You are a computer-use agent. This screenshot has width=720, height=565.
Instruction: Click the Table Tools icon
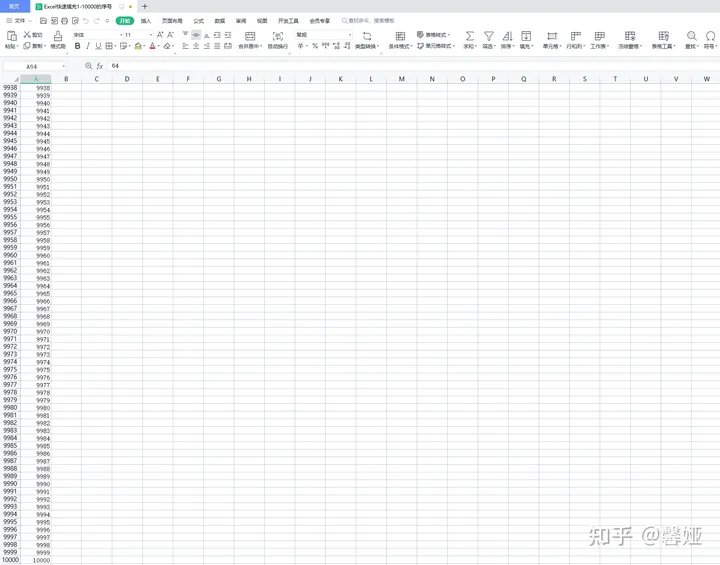point(664,36)
